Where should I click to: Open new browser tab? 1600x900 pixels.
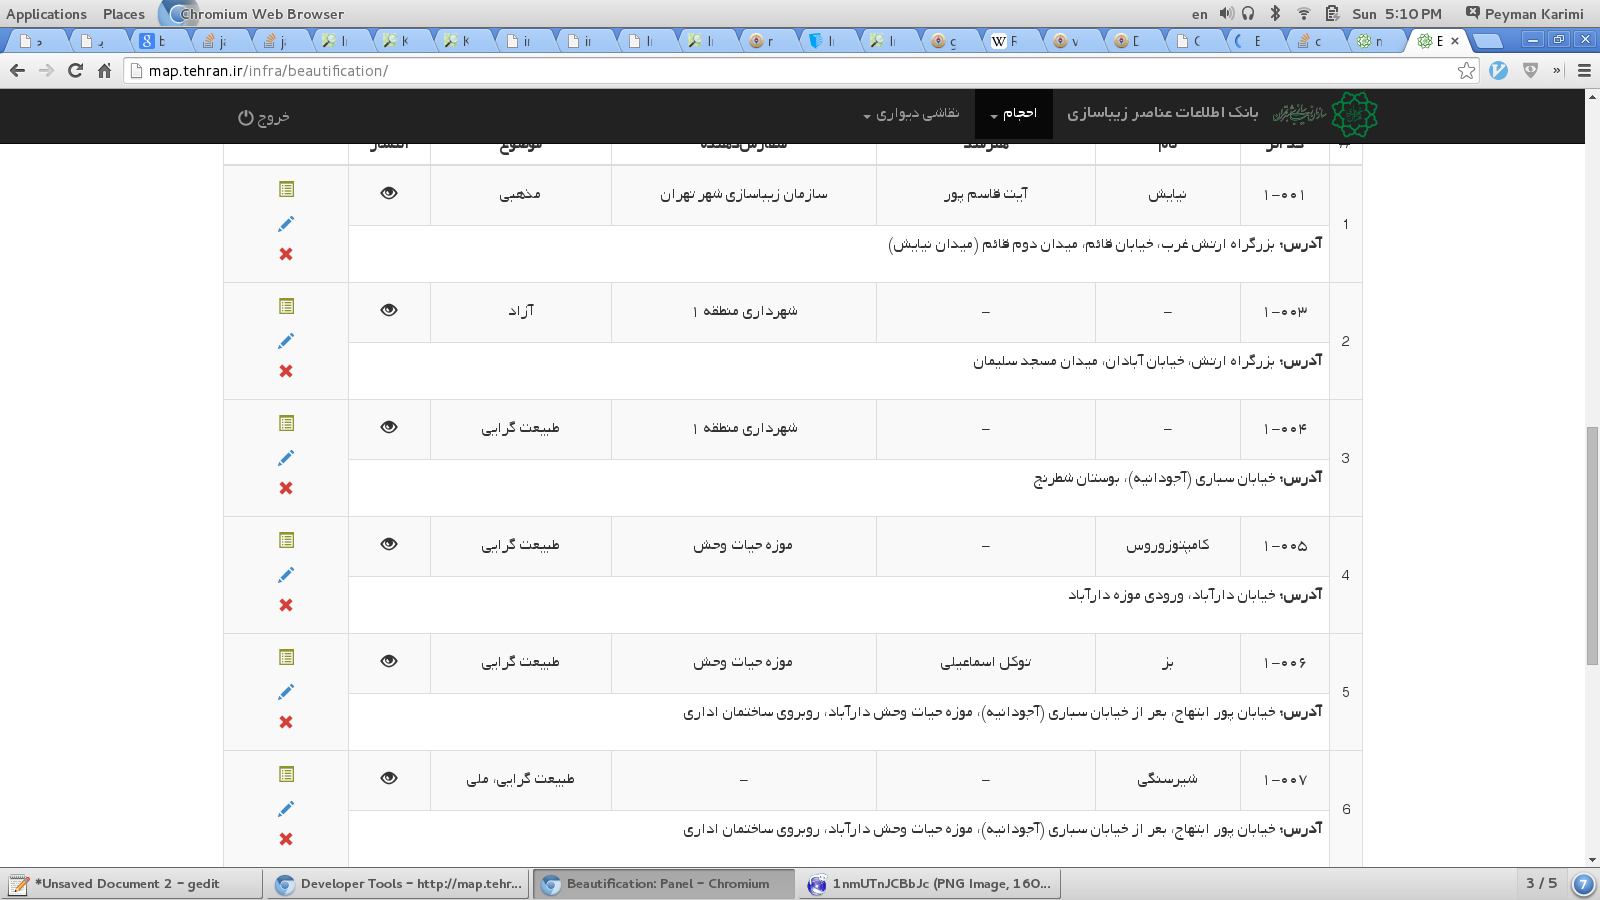[1489, 41]
